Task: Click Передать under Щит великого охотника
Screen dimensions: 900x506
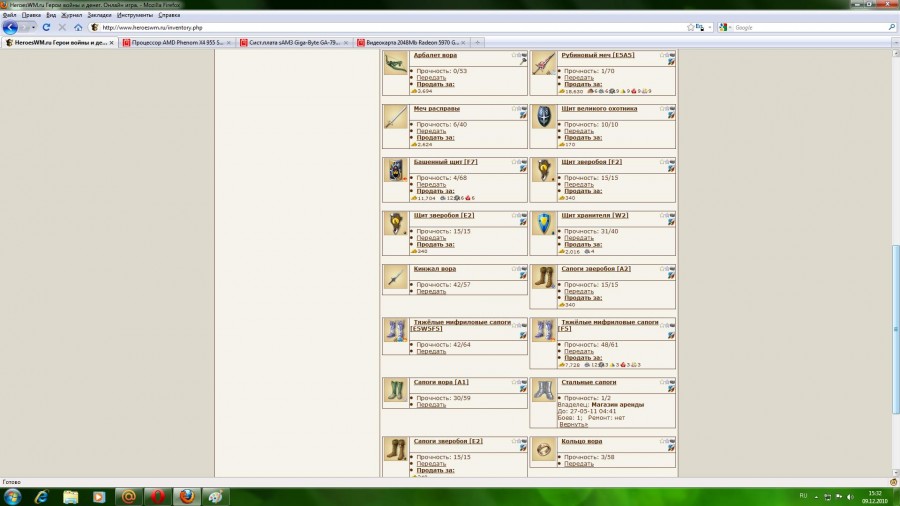Action: [x=579, y=131]
